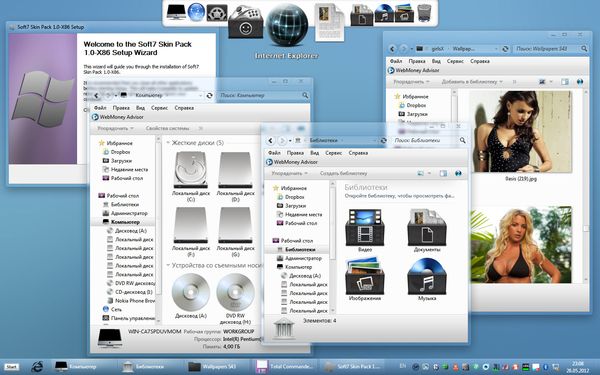Select Панель управления in Компьютер tree

point(129,318)
